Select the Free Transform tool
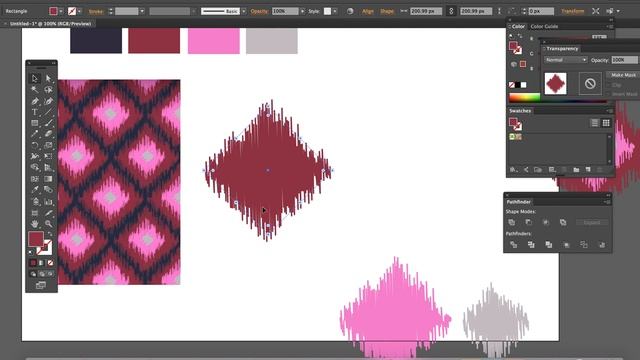 click(x=48, y=156)
